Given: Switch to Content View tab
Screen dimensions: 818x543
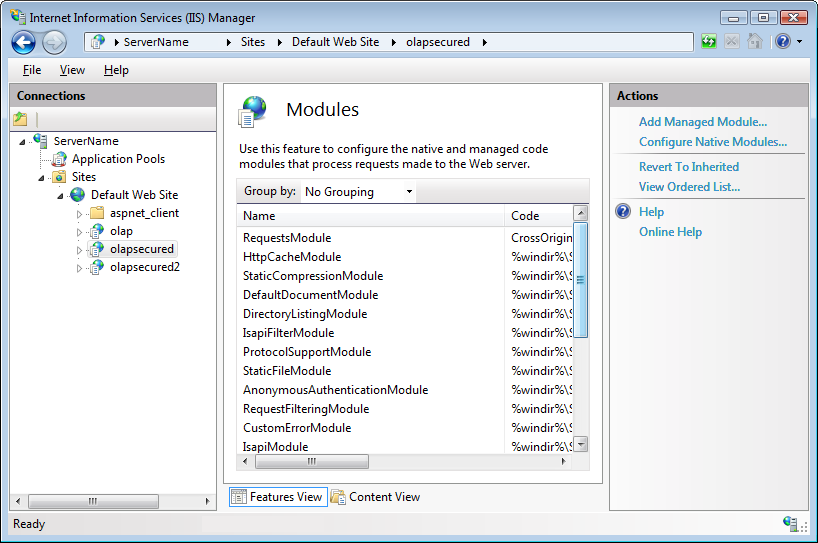Looking at the screenshot, I should coord(375,497).
